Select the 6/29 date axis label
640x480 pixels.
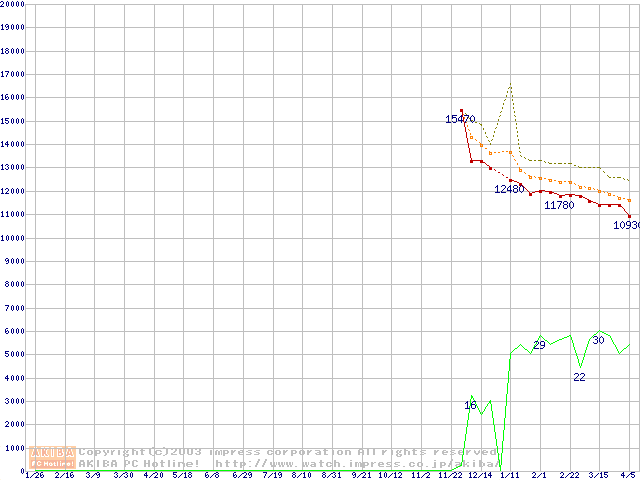[242, 475]
